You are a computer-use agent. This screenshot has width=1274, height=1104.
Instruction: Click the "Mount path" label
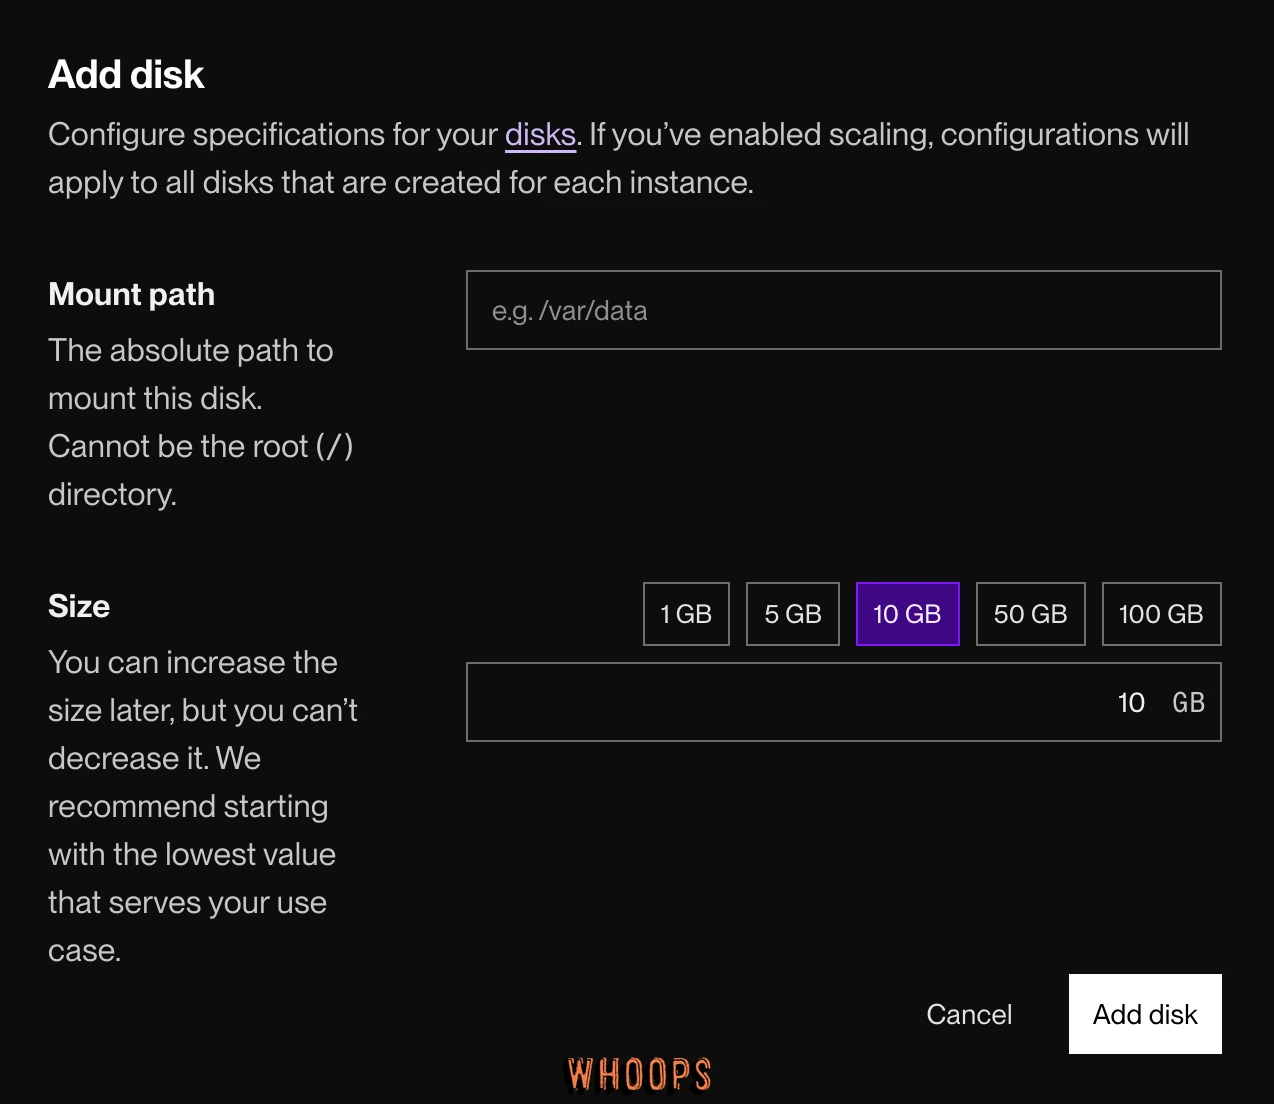[x=131, y=294]
